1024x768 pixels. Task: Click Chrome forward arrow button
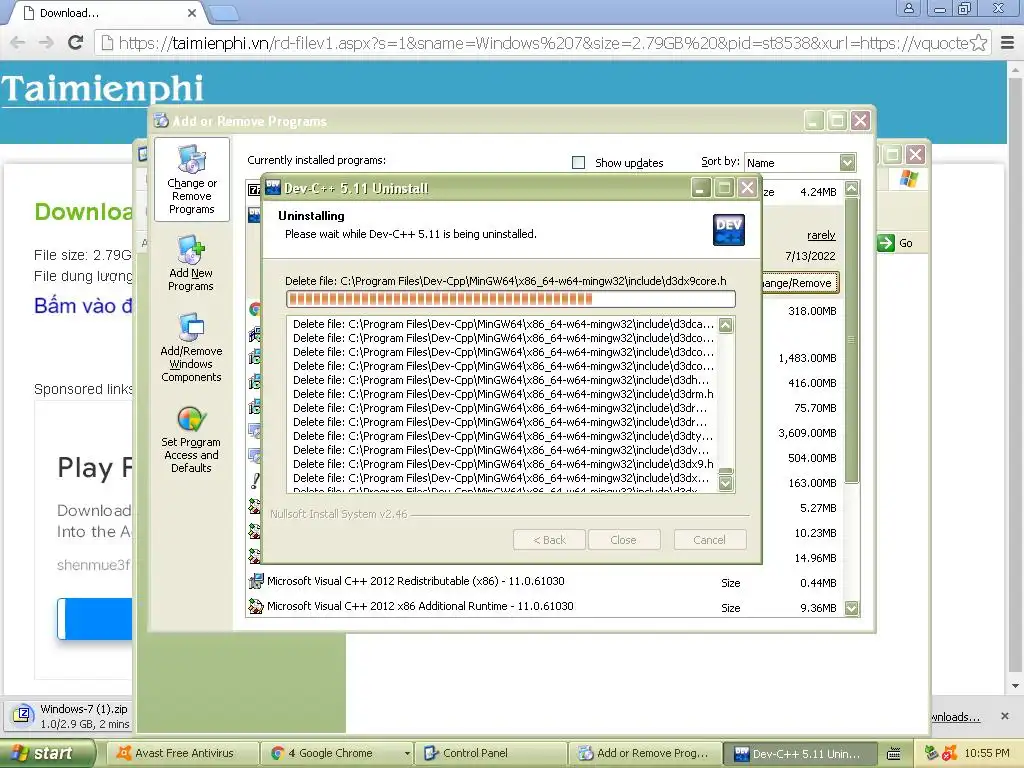(46, 43)
